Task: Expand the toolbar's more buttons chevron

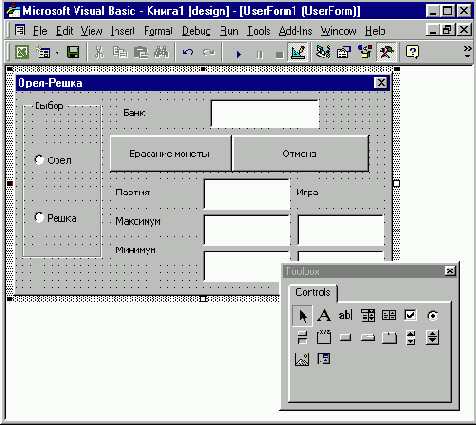Action: point(467,52)
